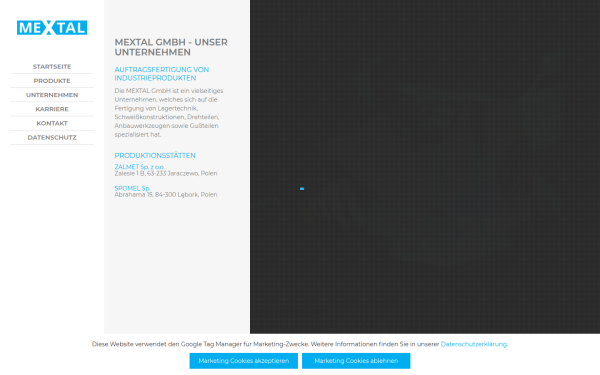The width and height of the screenshot is (600, 375).
Task: Decline marketing cookies
Action: pyautogui.click(x=356, y=361)
